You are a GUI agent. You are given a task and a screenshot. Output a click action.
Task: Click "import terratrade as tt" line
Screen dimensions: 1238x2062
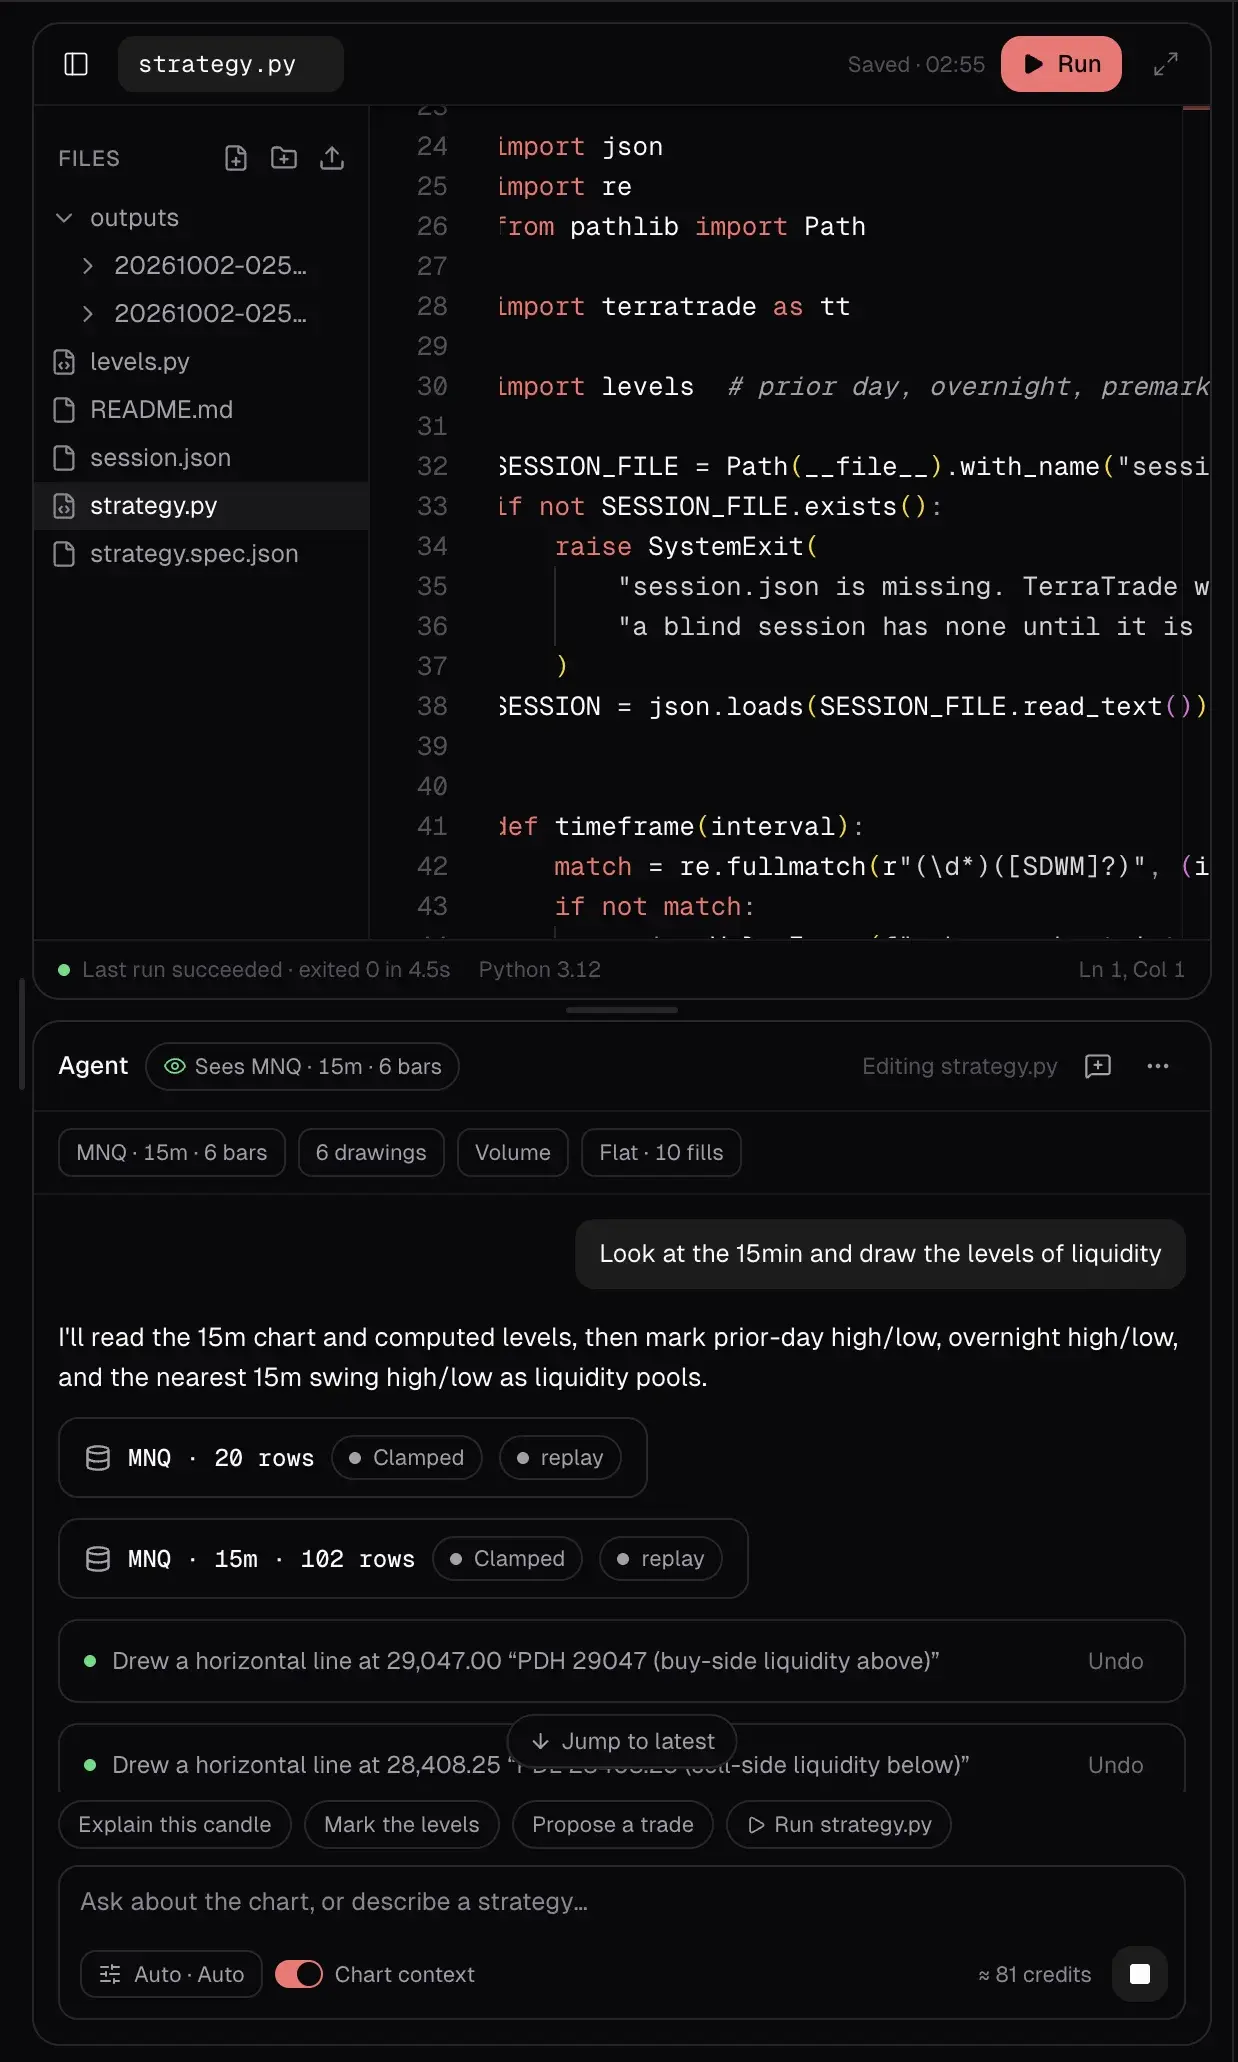coord(674,307)
